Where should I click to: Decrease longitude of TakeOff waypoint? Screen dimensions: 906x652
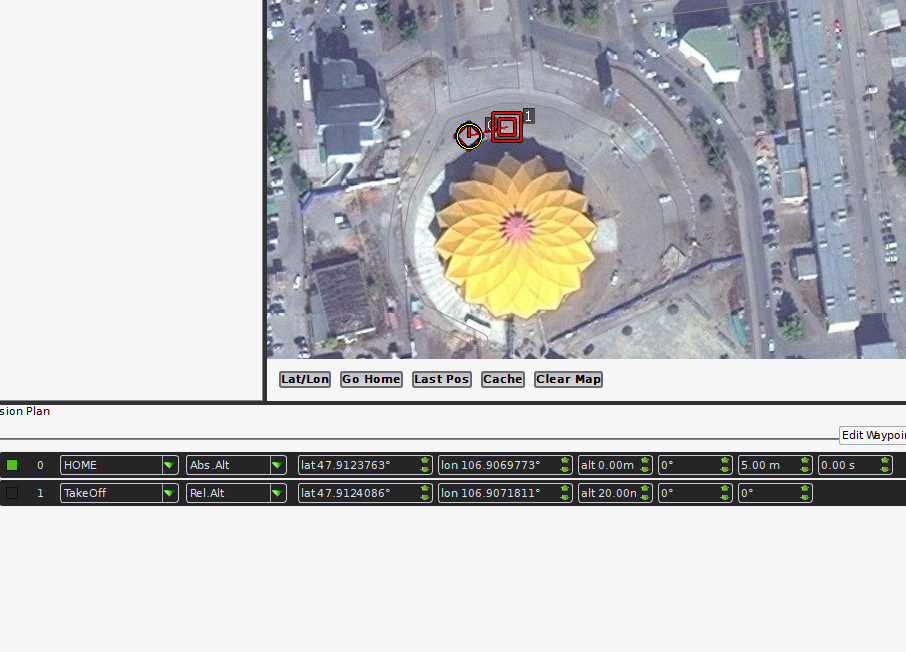[x=565, y=497]
